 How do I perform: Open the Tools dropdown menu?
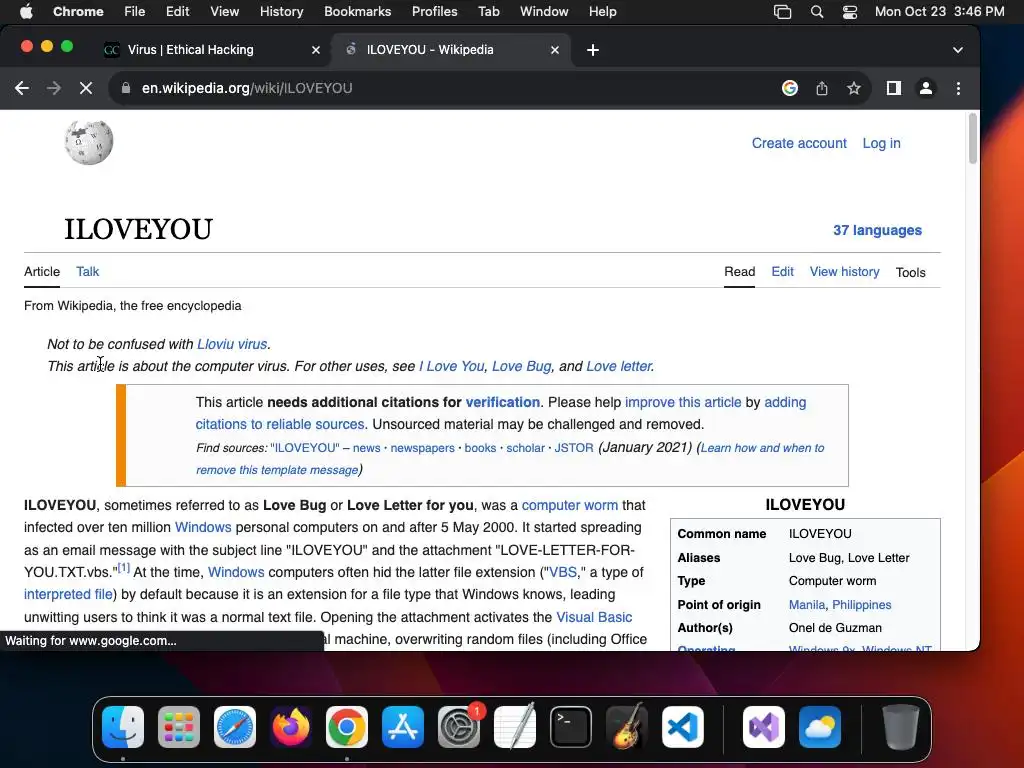tap(910, 272)
